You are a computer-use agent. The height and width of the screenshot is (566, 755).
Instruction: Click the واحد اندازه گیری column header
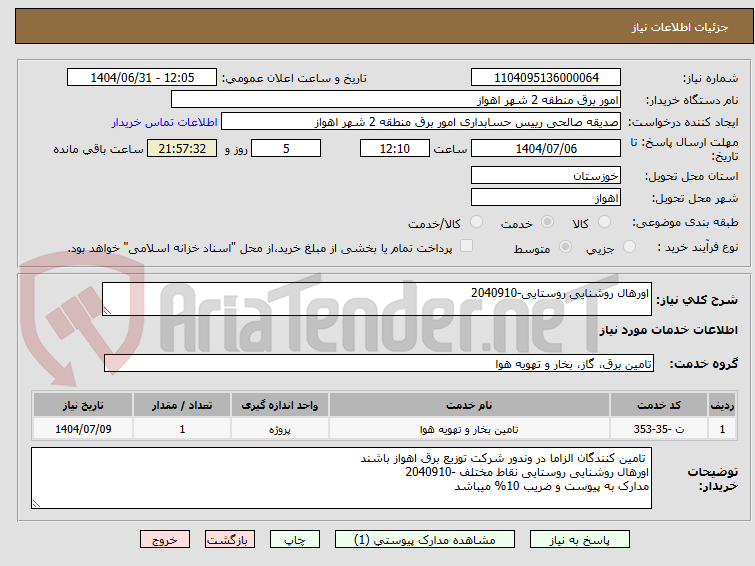point(280,405)
